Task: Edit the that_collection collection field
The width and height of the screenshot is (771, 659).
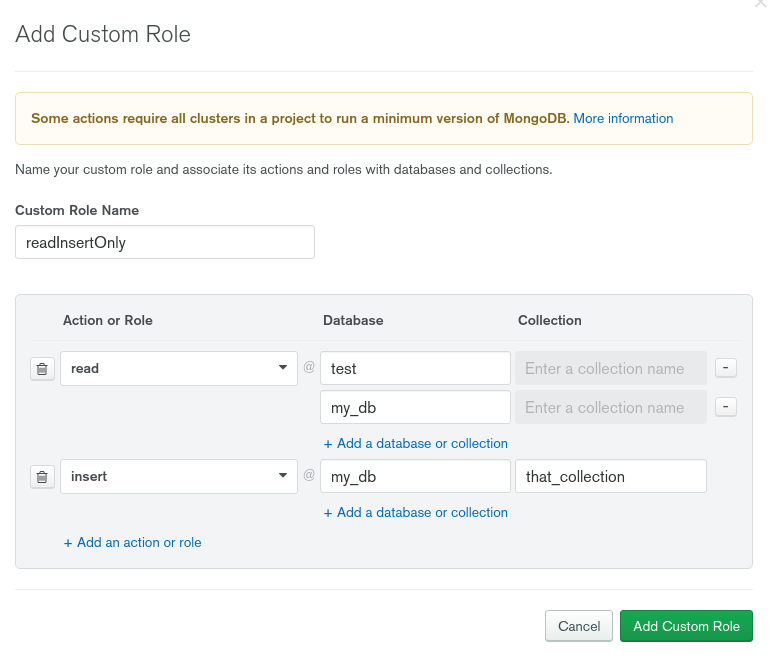Action: click(x=610, y=476)
